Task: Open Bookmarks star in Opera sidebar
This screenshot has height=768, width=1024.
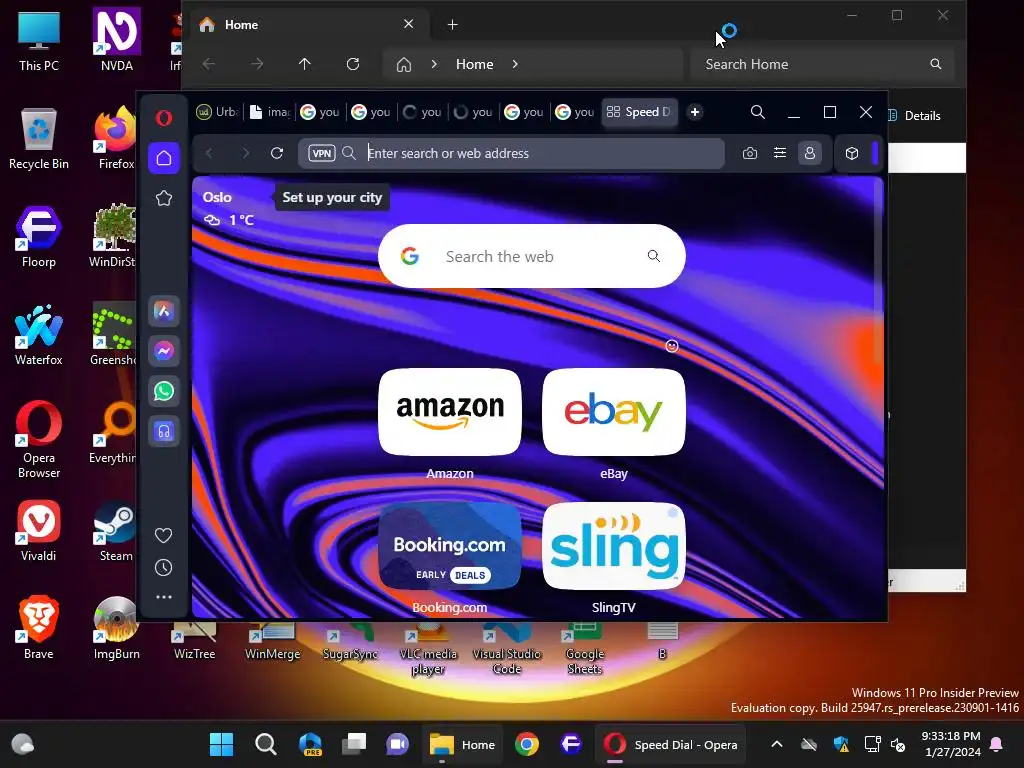Action: tap(164, 199)
